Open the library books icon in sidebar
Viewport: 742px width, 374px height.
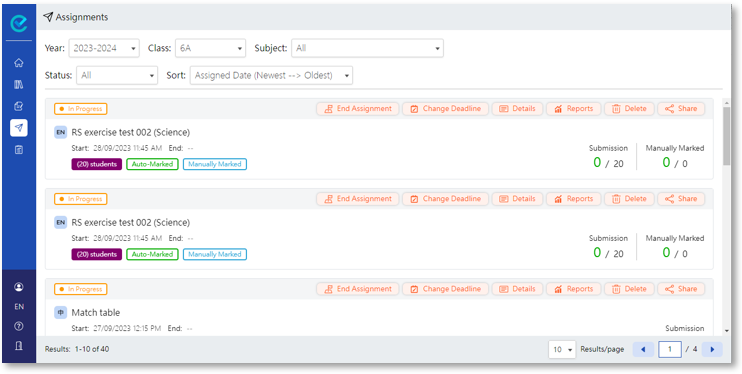(x=19, y=85)
